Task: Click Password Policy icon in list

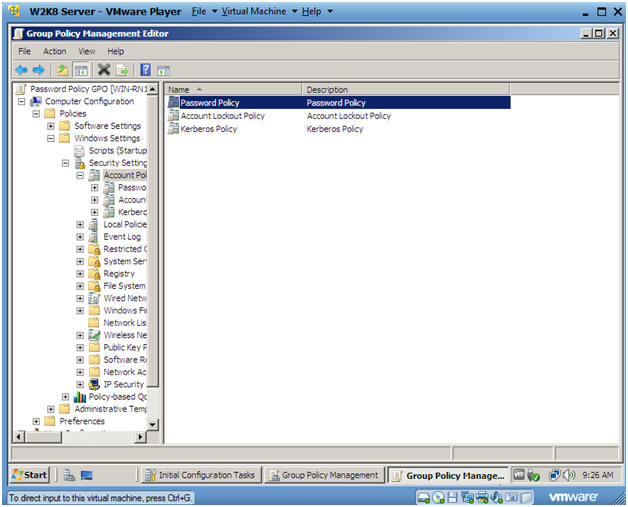Action: point(173,102)
